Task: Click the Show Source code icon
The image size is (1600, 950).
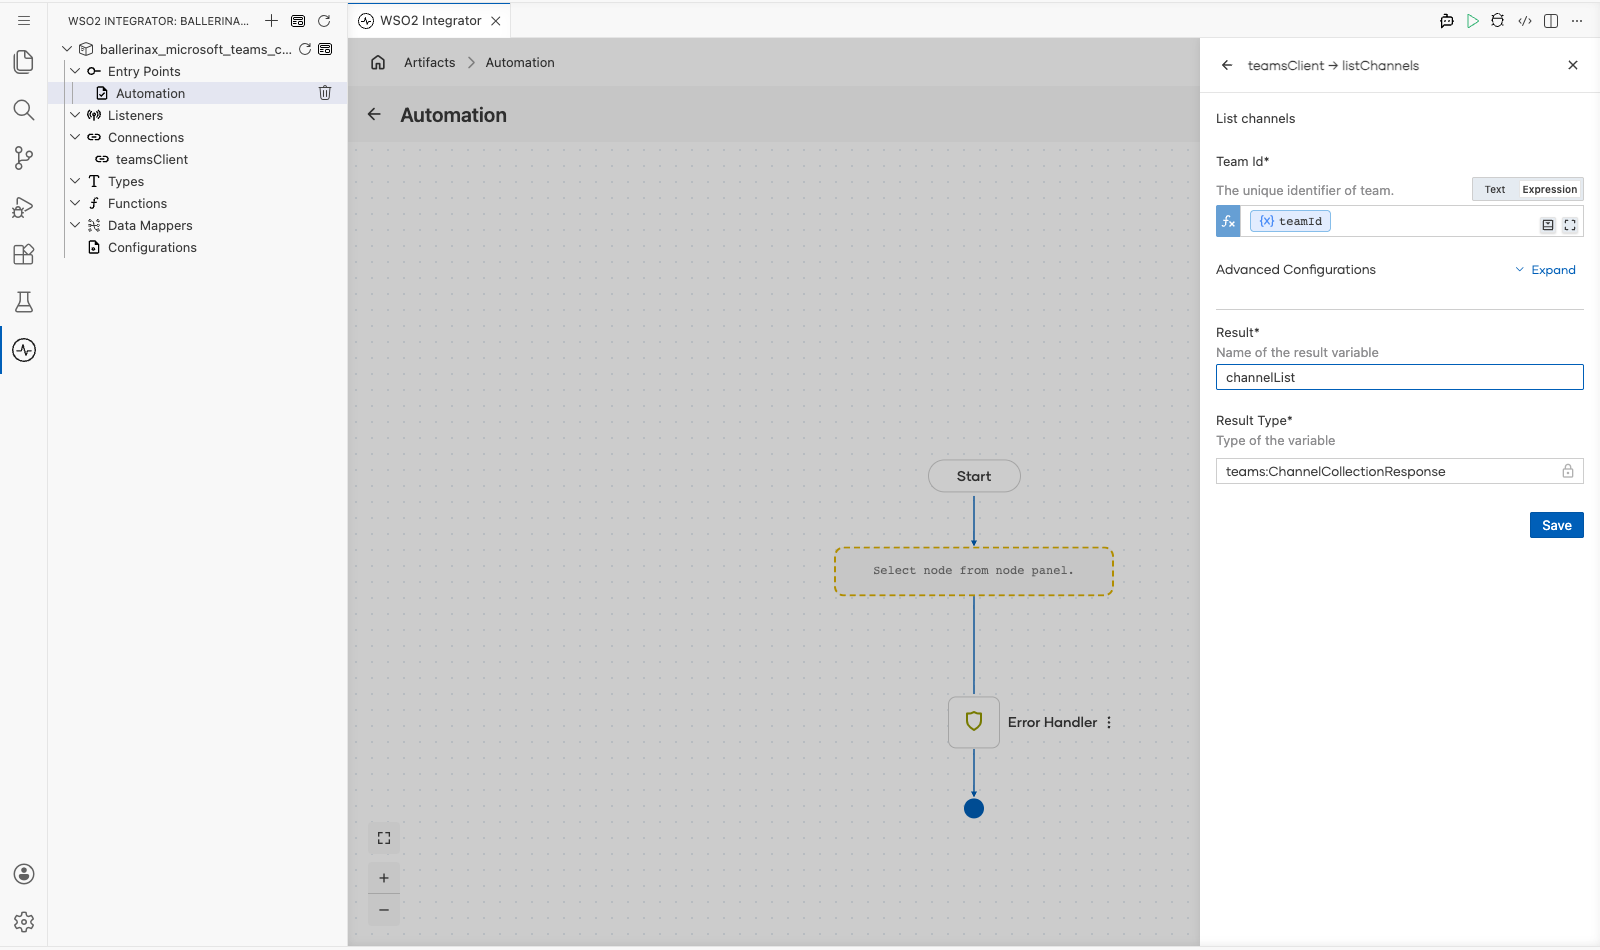Action: [x=1525, y=21]
